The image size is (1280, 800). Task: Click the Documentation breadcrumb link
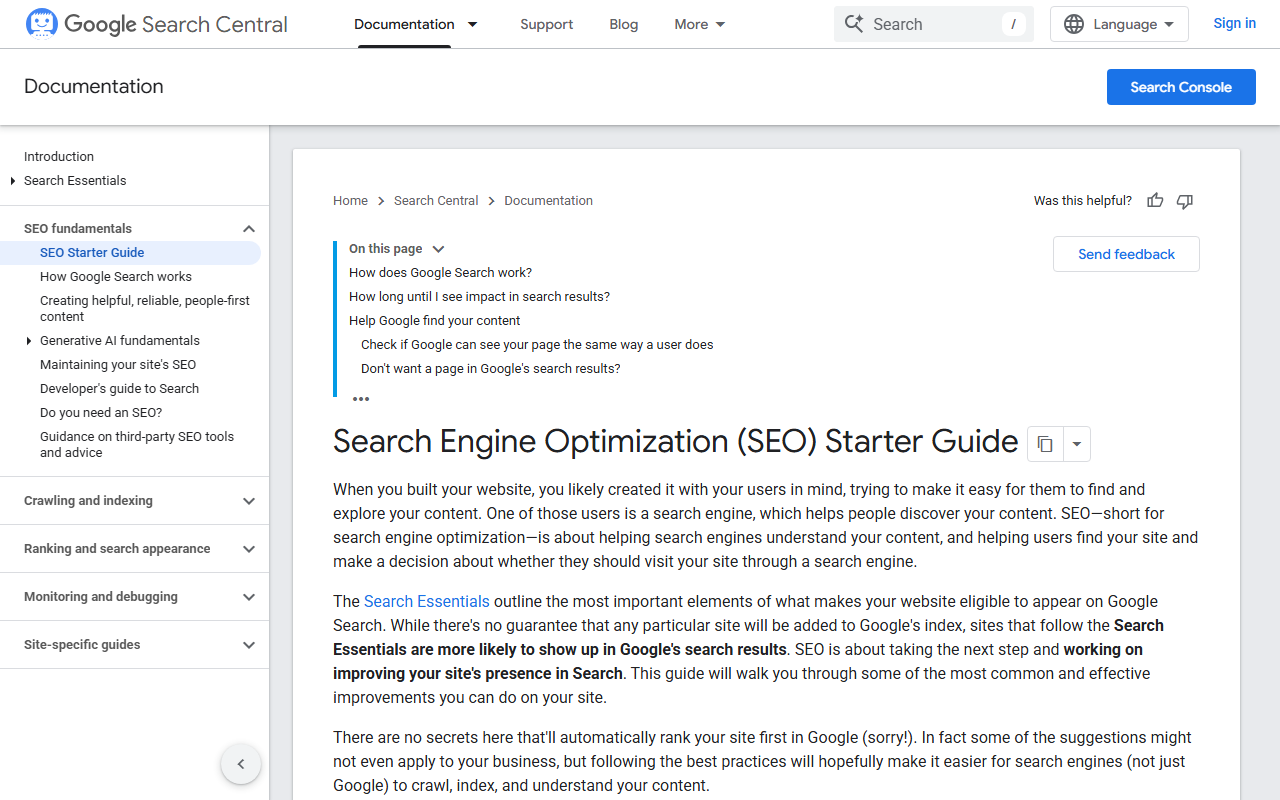[548, 201]
